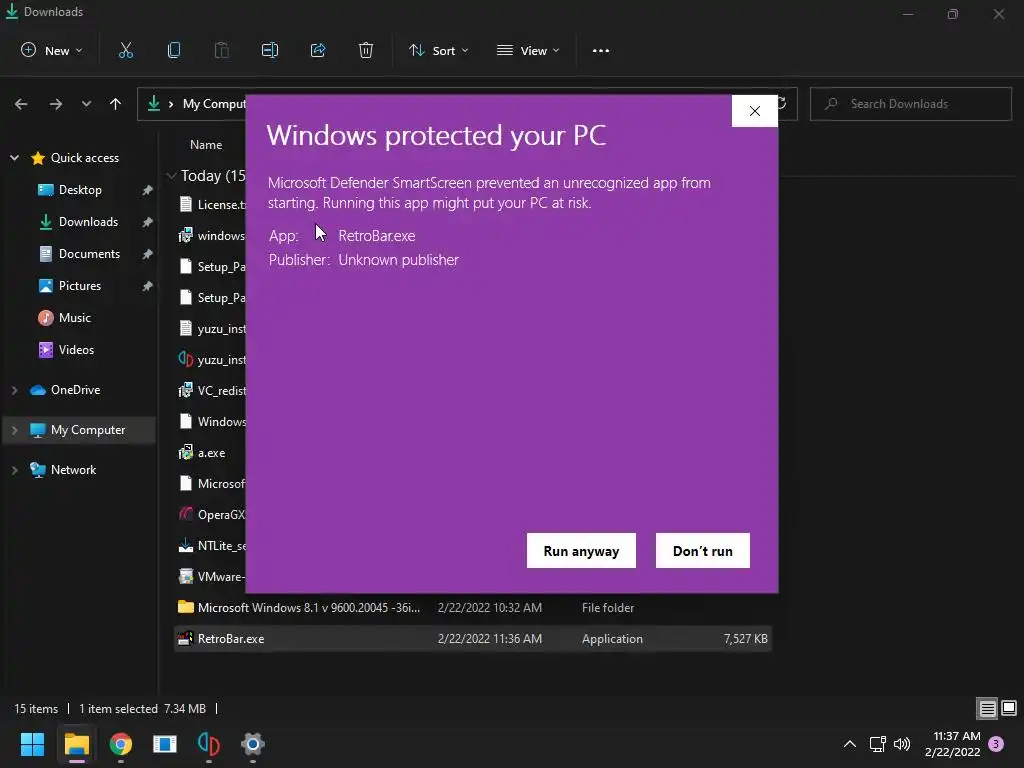The image size is (1024, 768).
Task: Collapse the Today file group
Action: tap(172, 176)
